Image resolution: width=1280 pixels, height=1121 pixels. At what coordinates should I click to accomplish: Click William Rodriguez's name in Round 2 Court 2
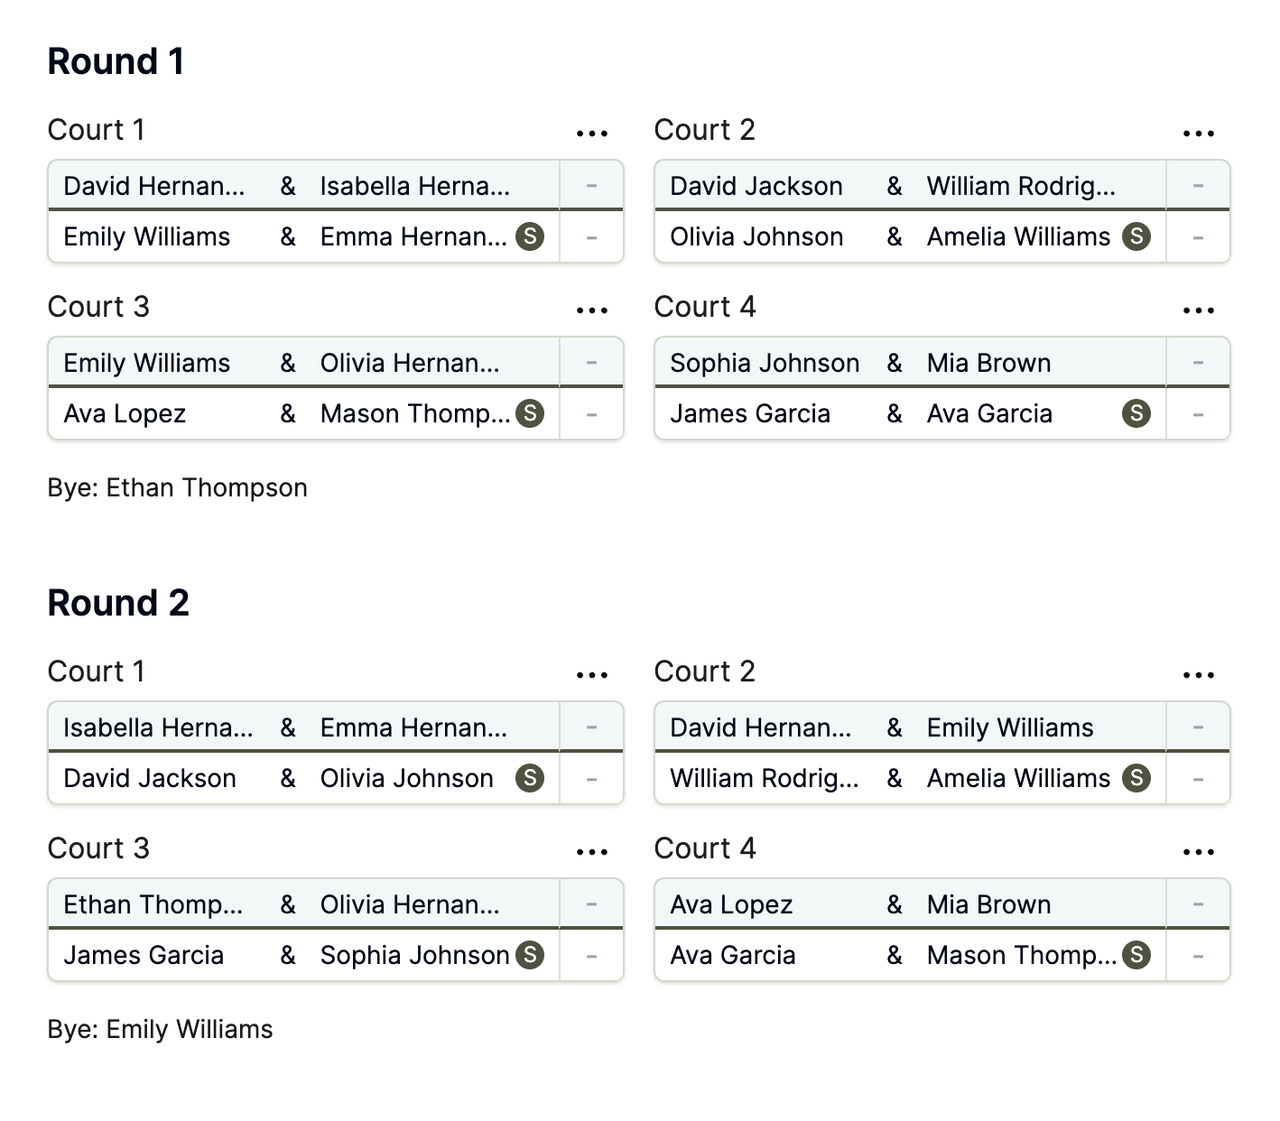(764, 779)
